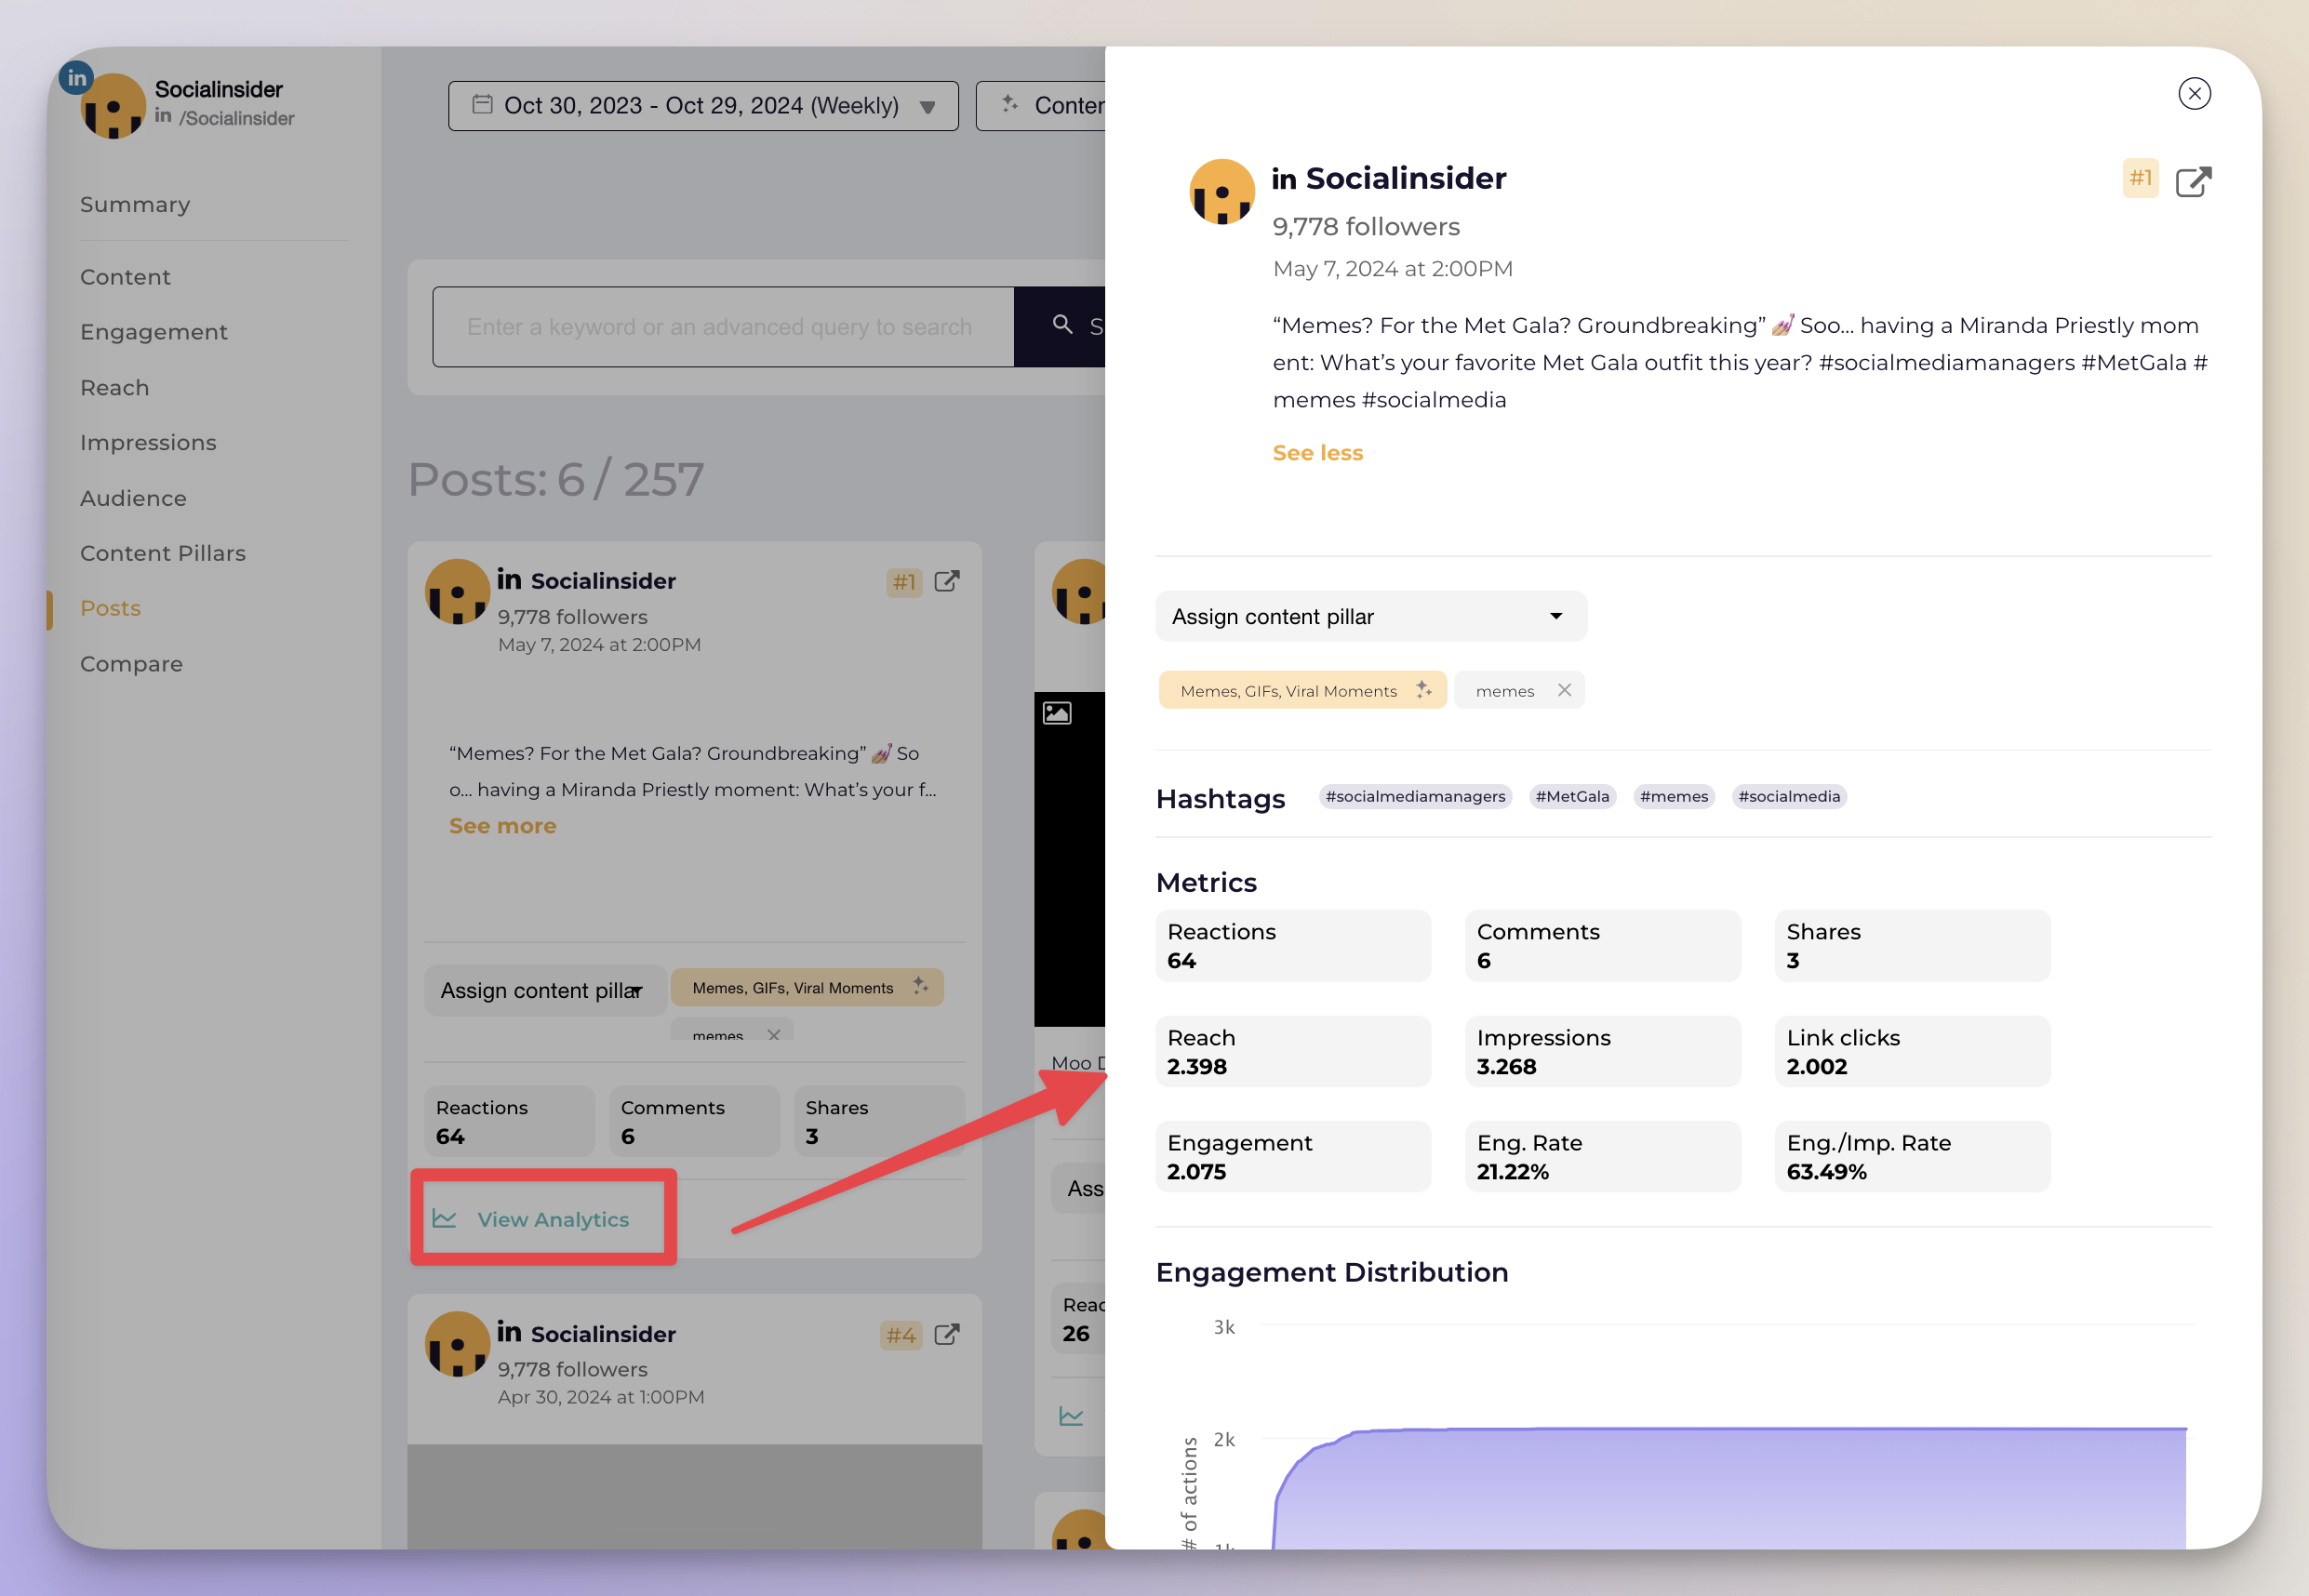2309x1596 pixels.
Task: Click chart icon beside View Analytics
Action: [444, 1218]
